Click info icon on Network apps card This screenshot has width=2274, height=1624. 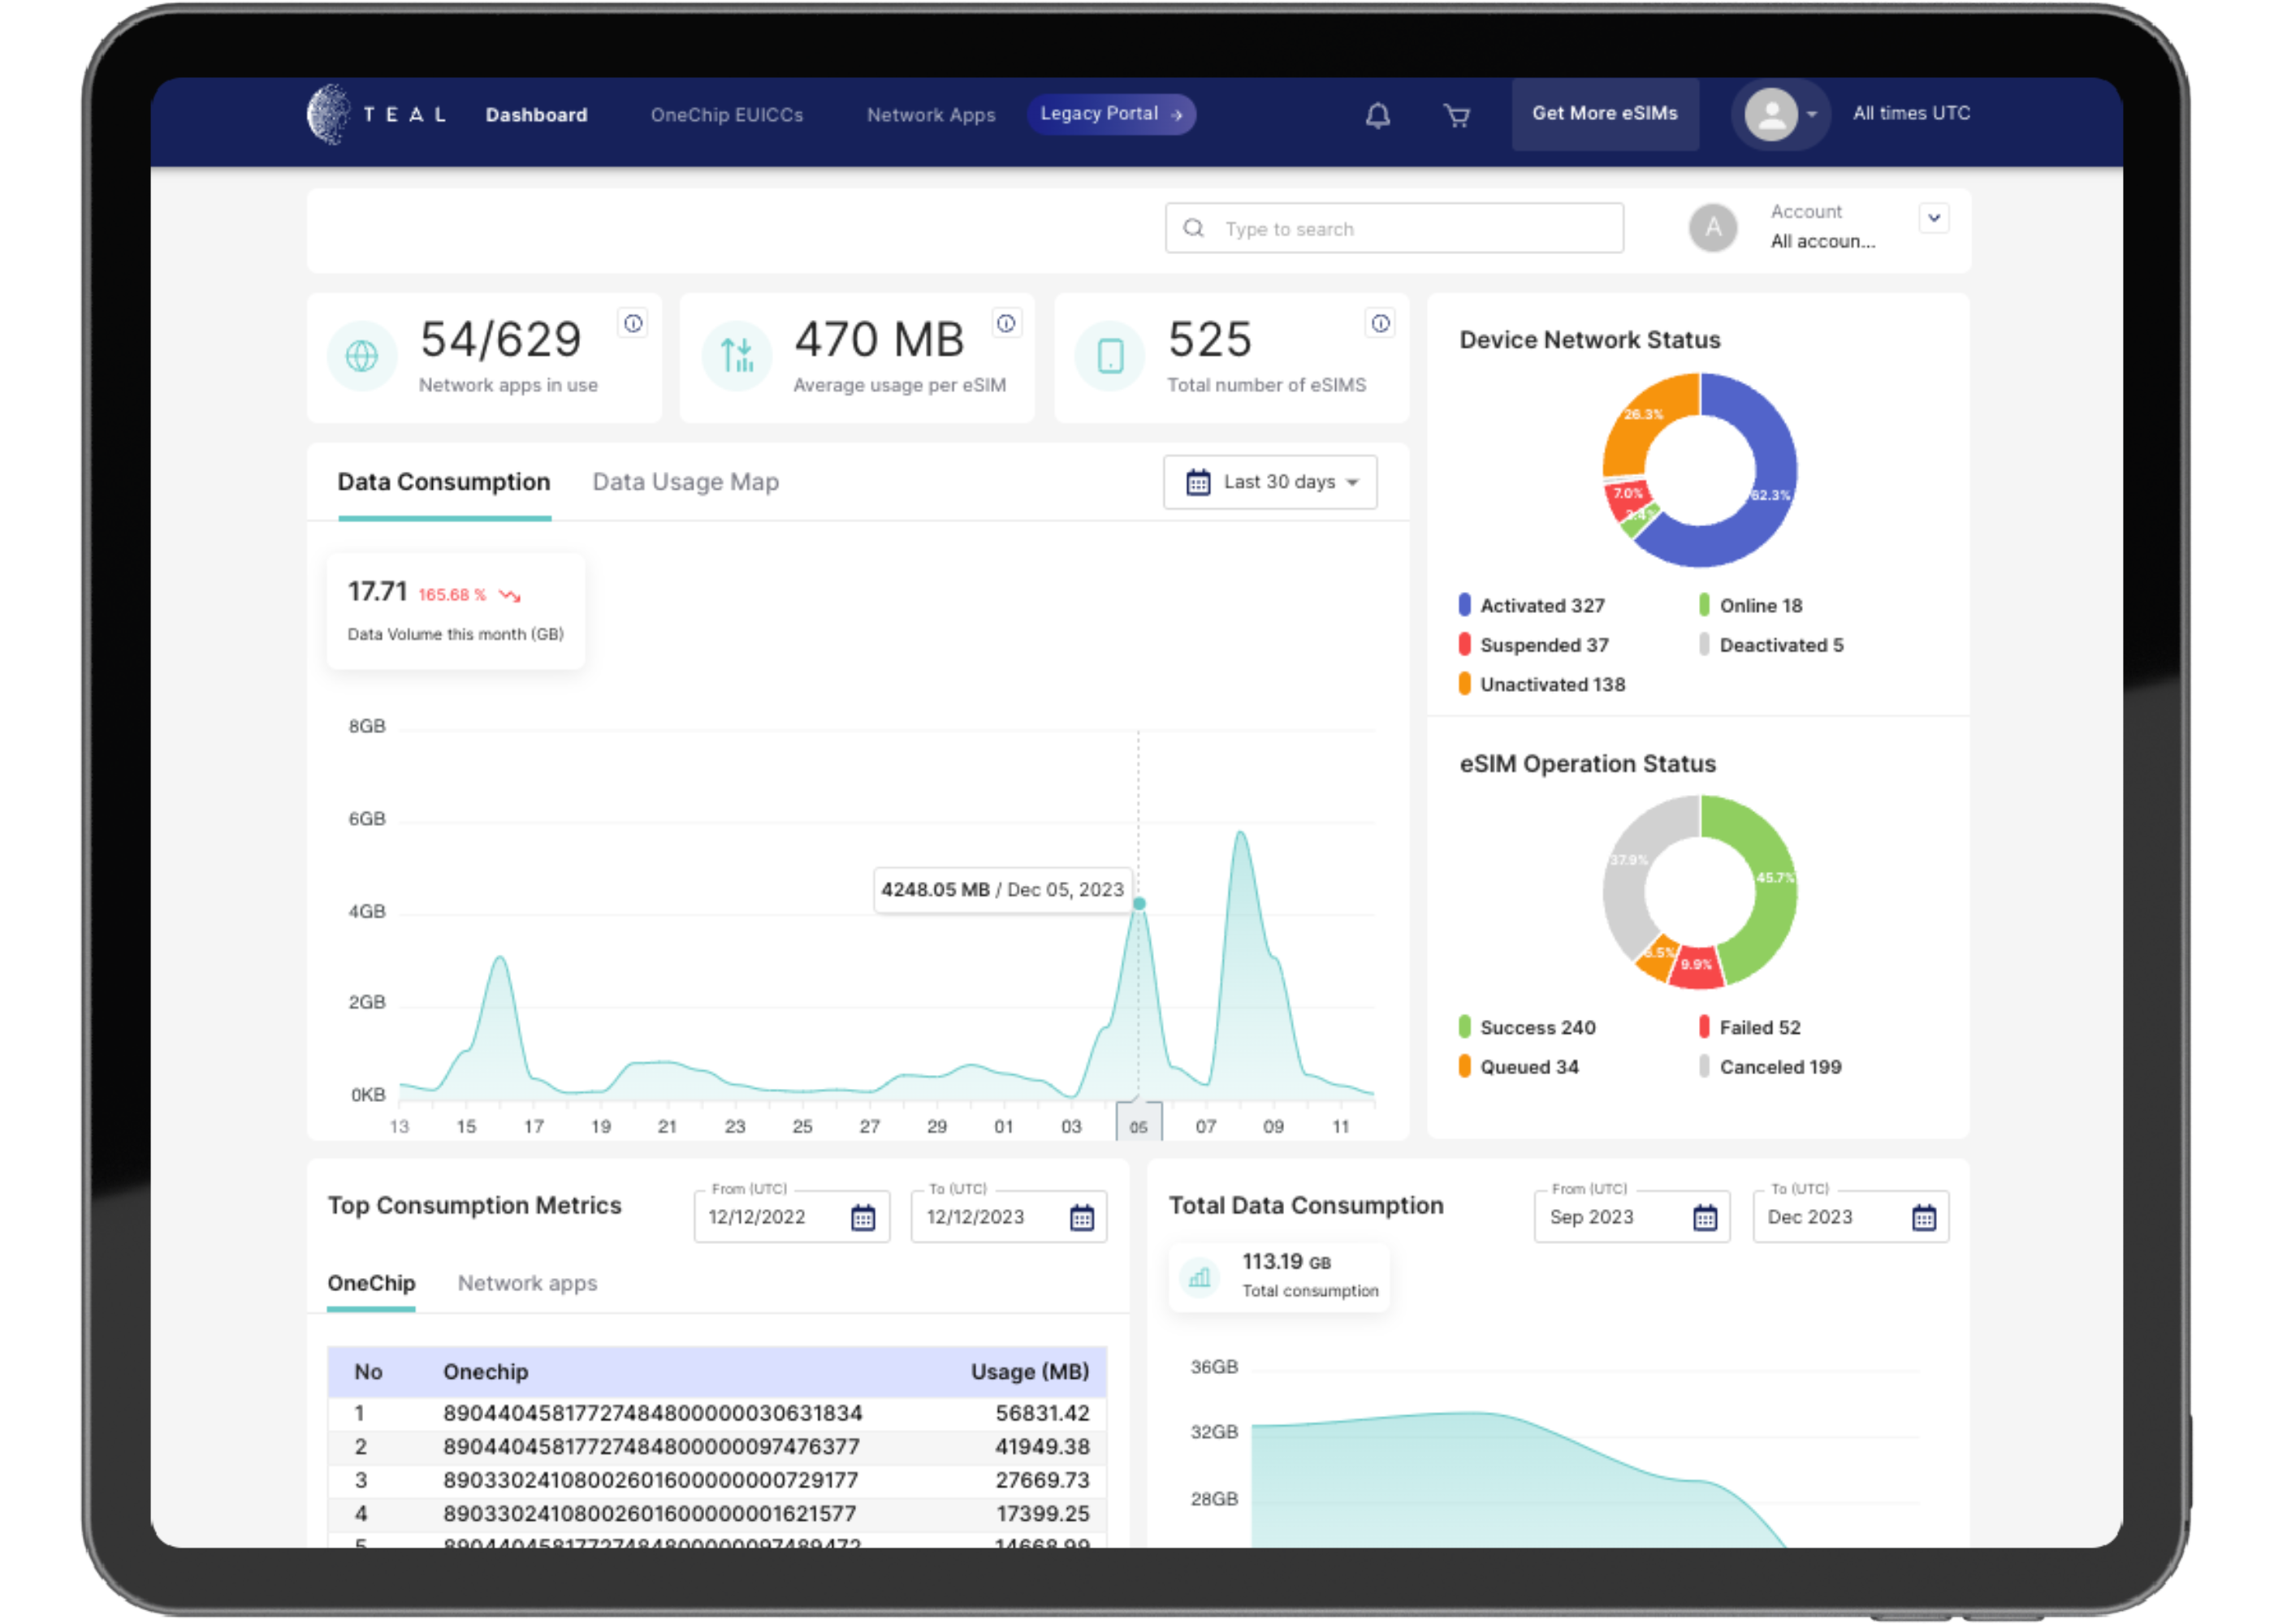coord(633,323)
